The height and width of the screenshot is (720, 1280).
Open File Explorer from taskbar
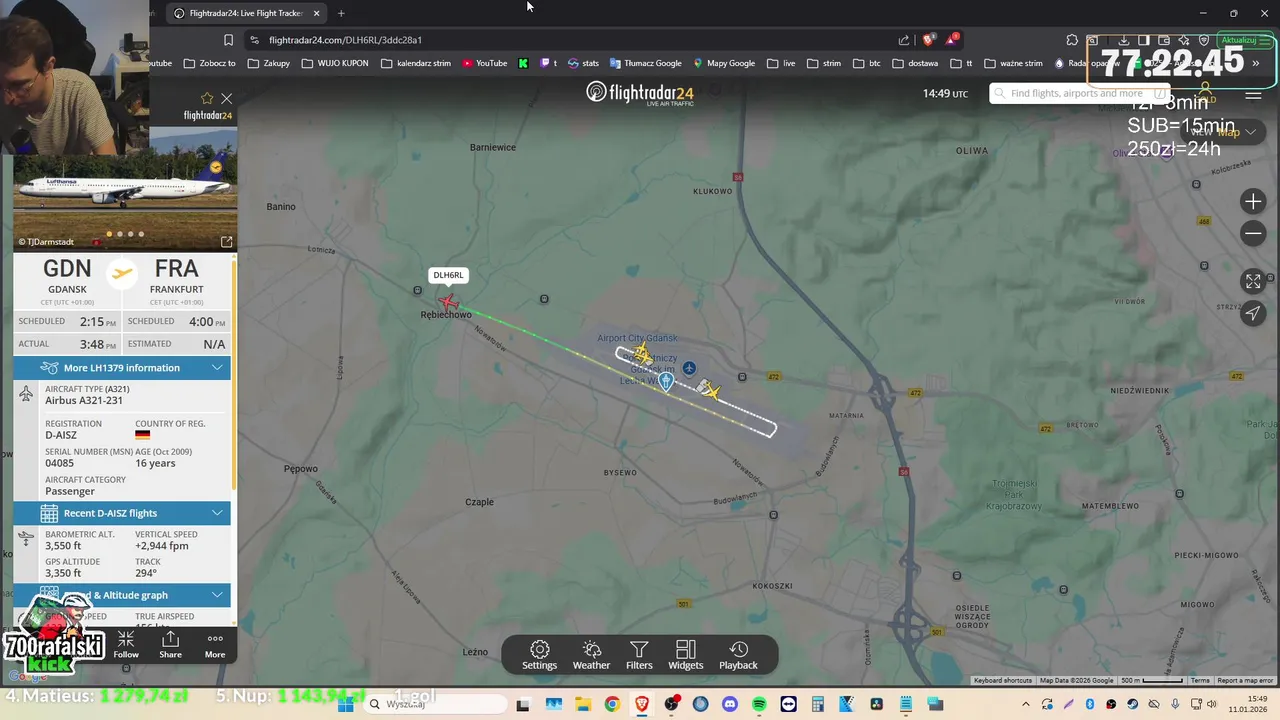click(x=583, y=704)
